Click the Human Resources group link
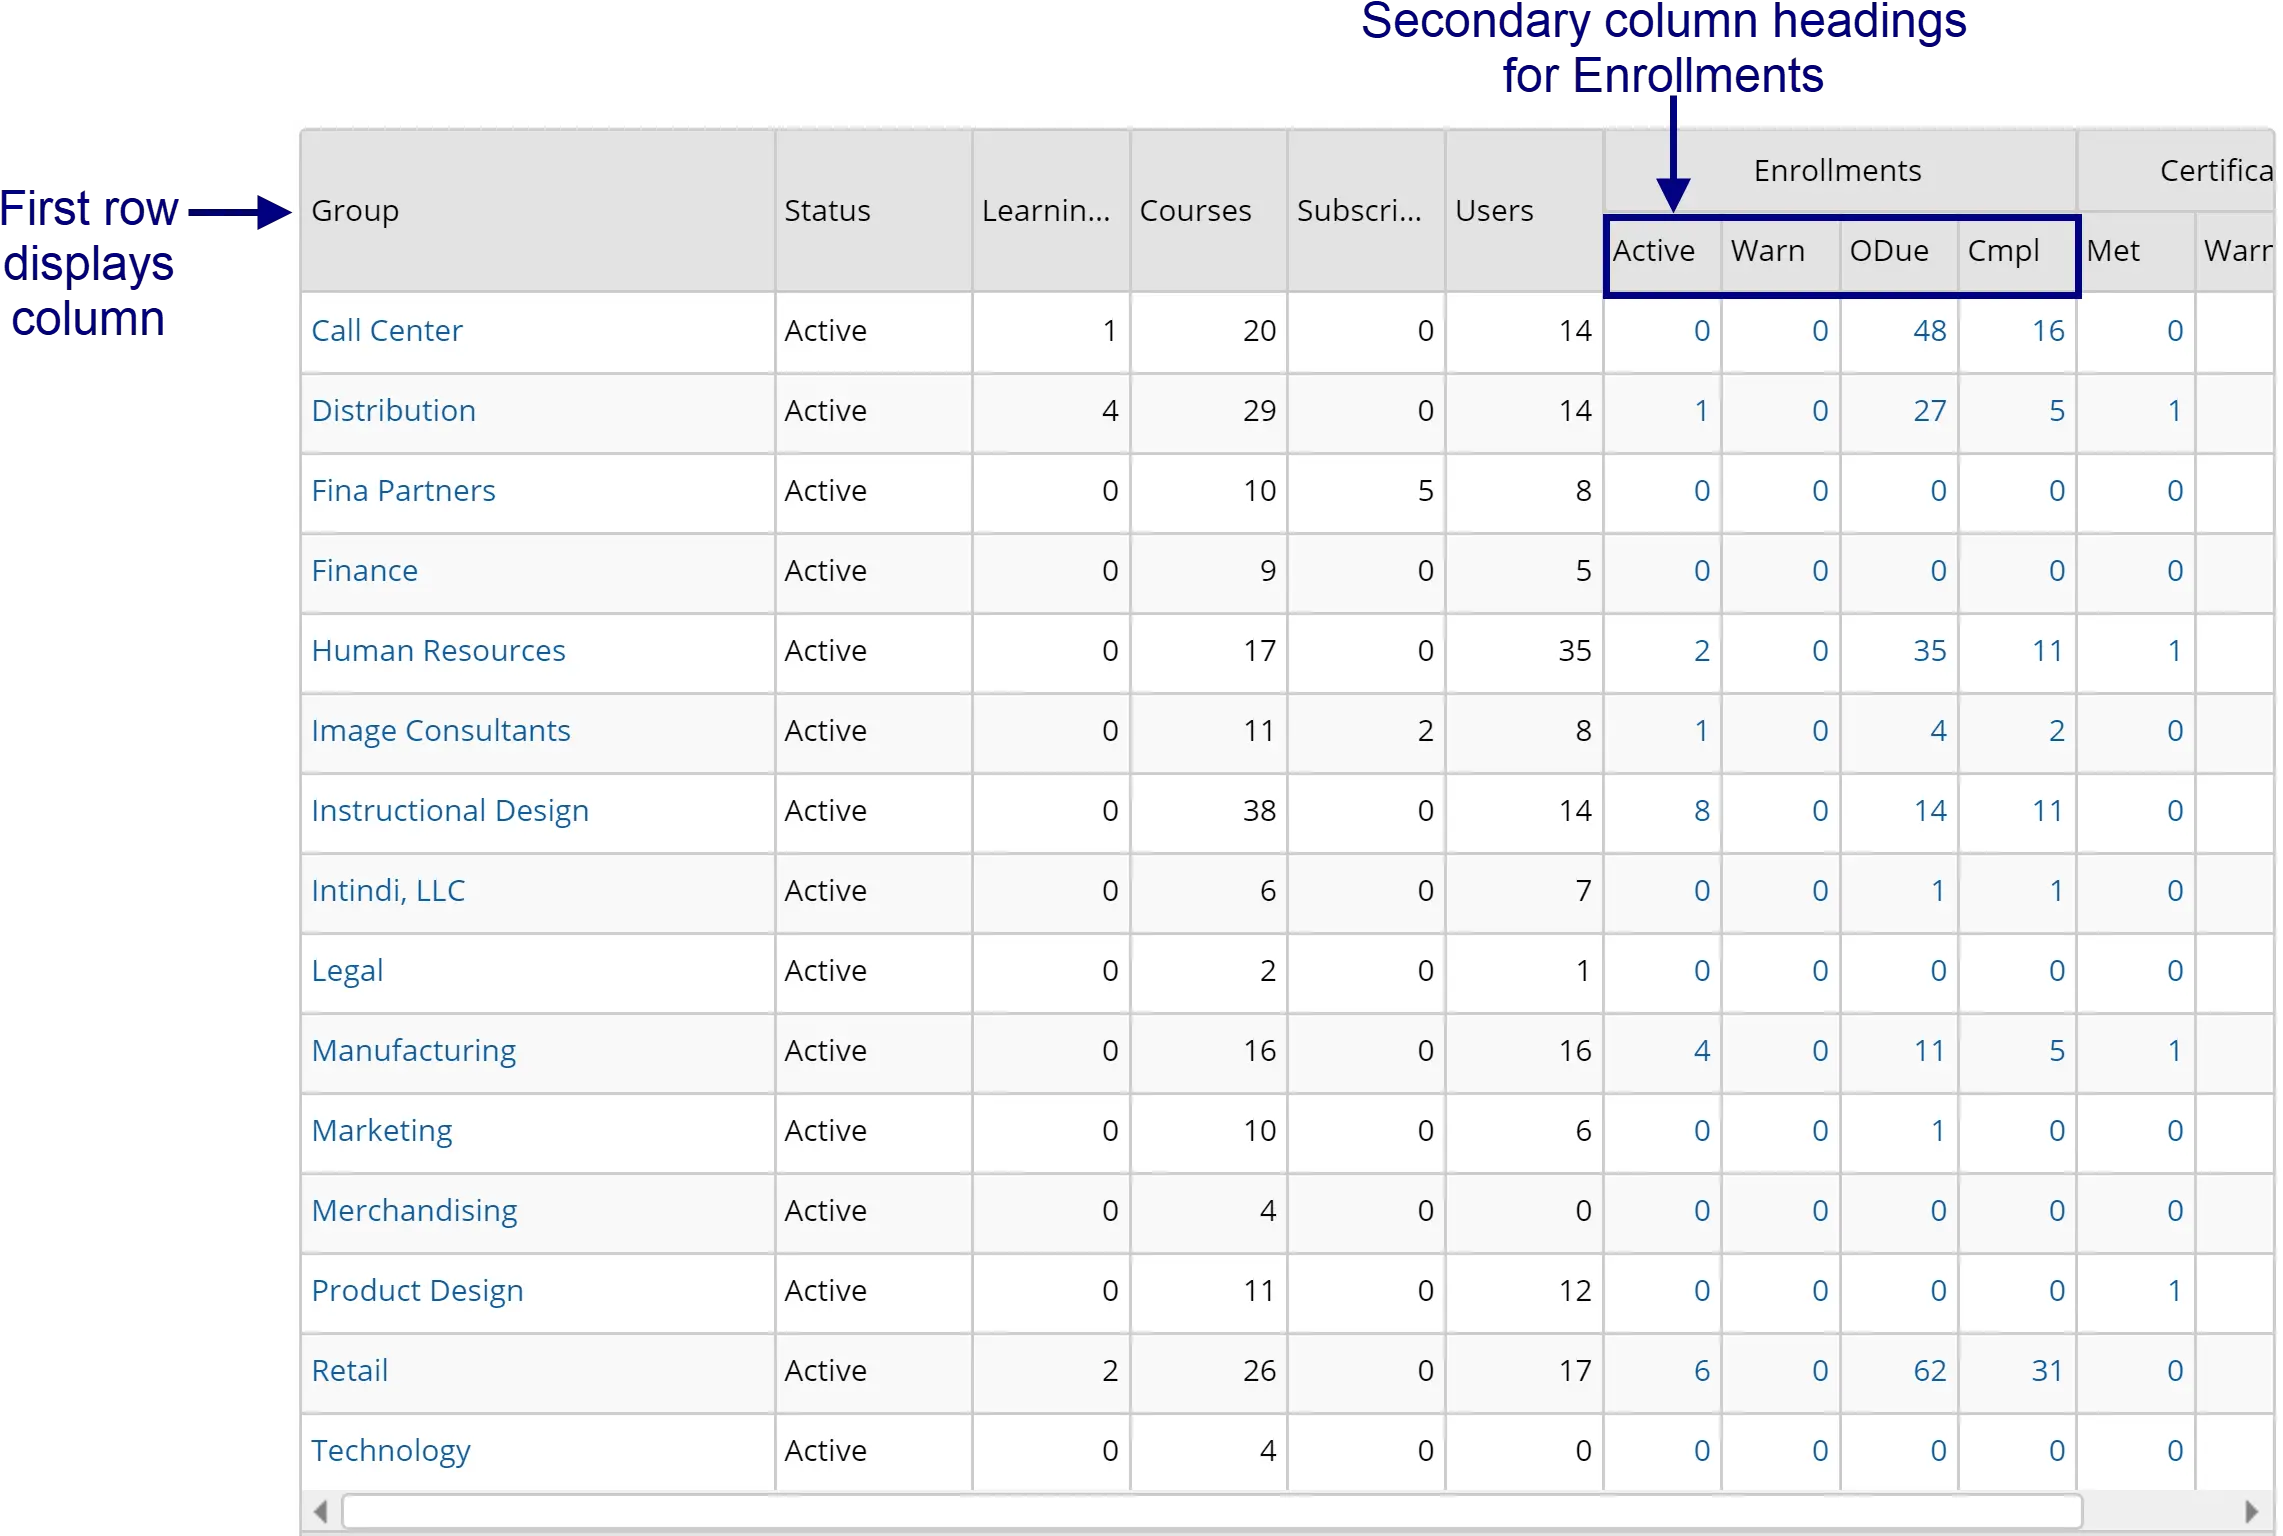The width and height of the screenshot is (2283, 1536). tap(439, 650)
